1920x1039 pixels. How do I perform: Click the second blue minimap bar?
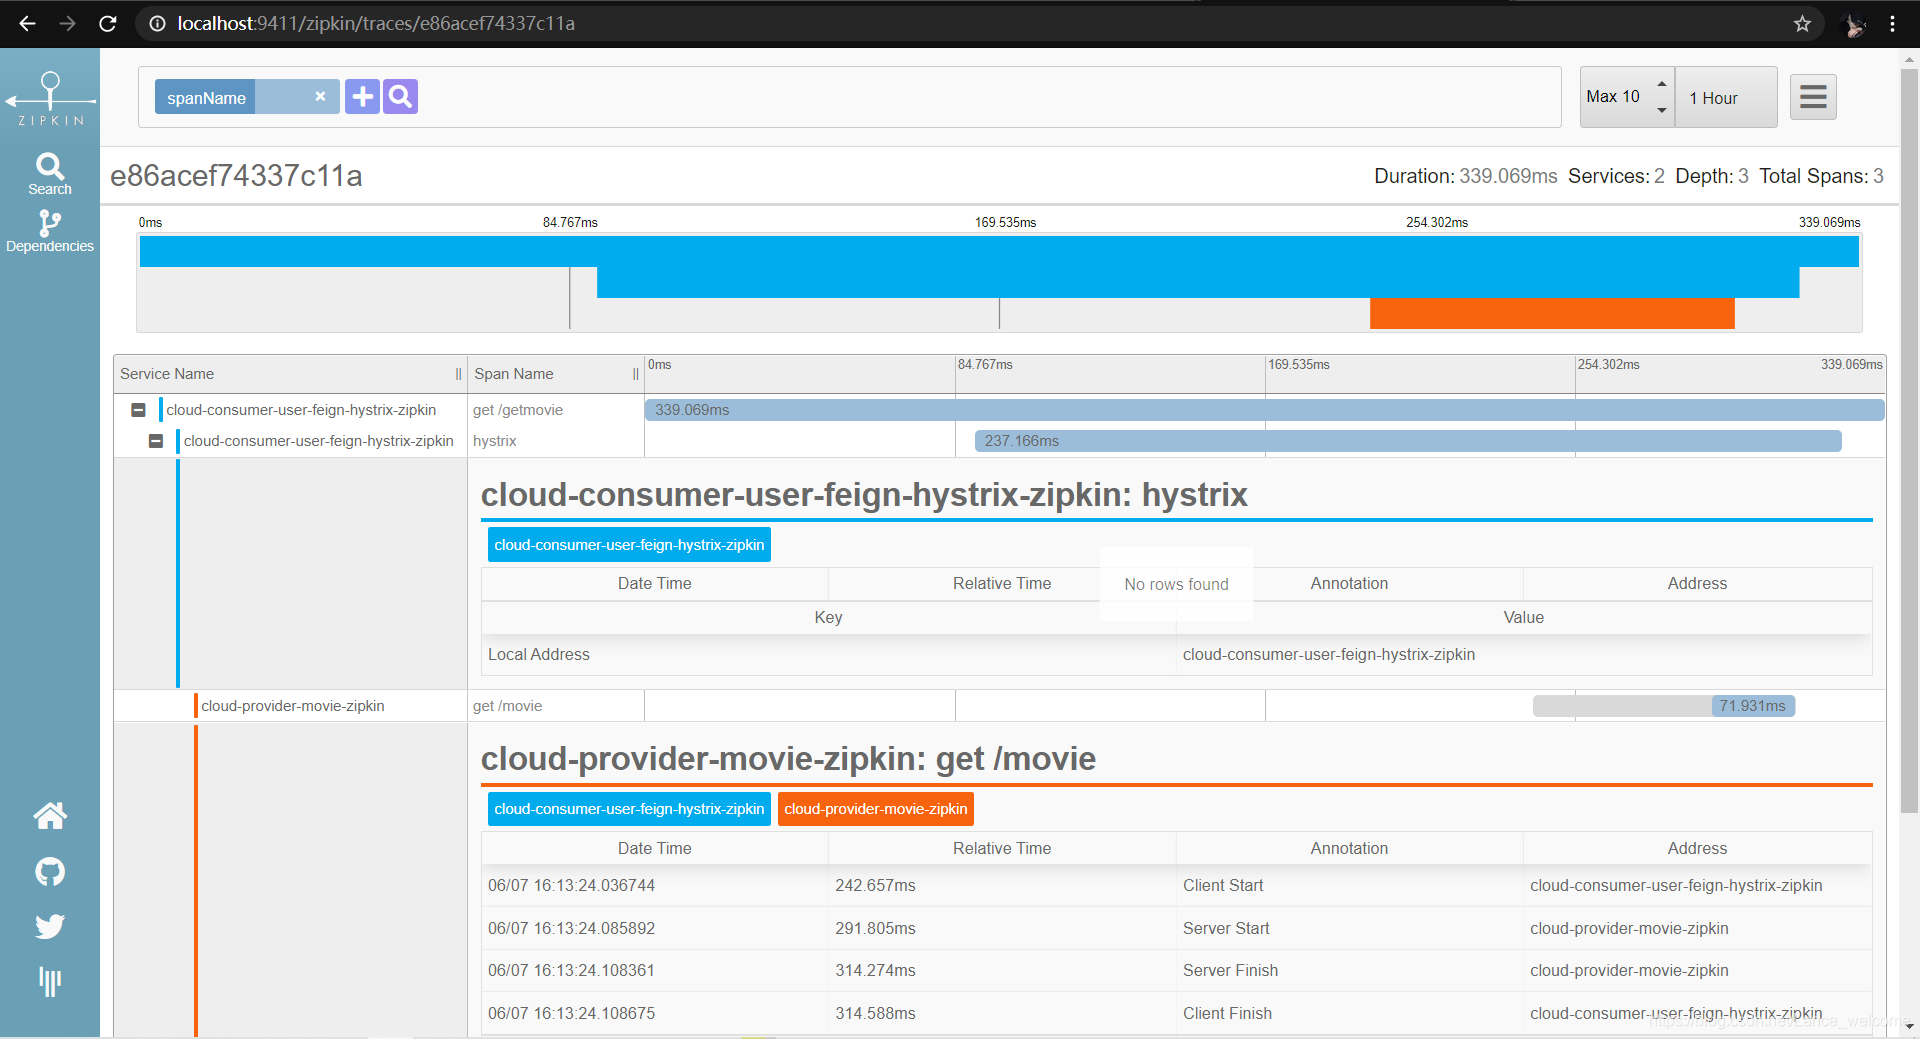(x=1198, y=282)
